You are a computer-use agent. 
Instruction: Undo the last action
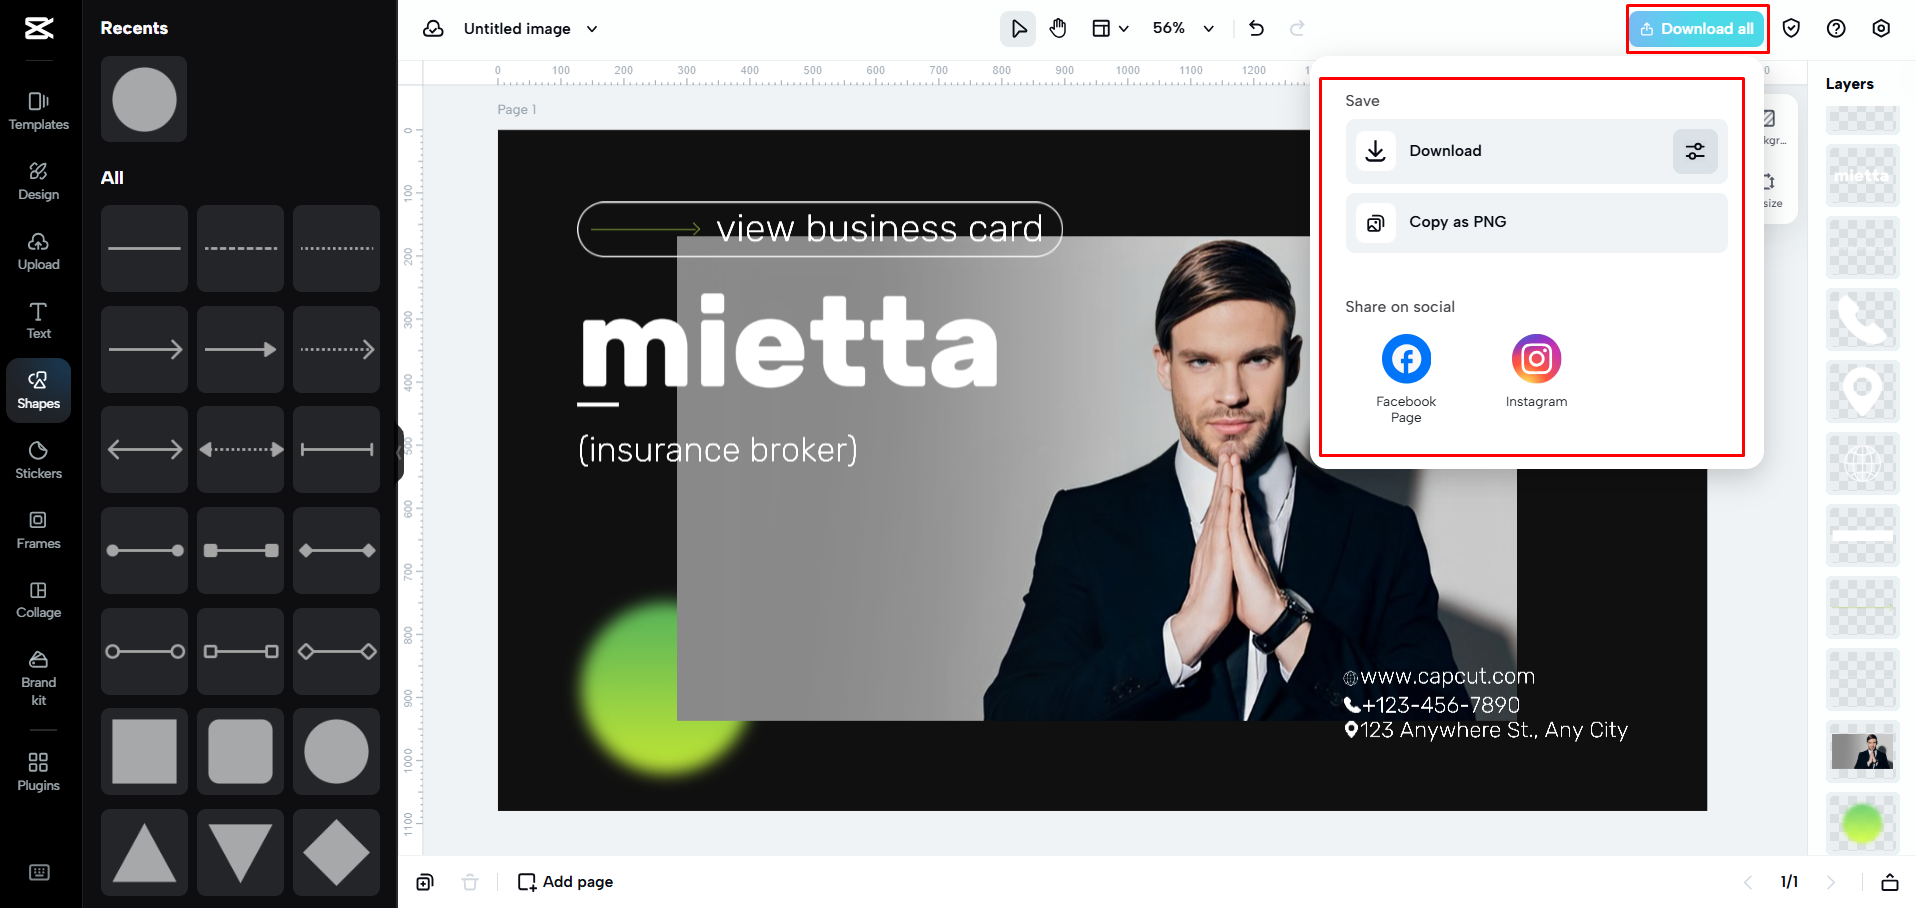[1256, 28]
